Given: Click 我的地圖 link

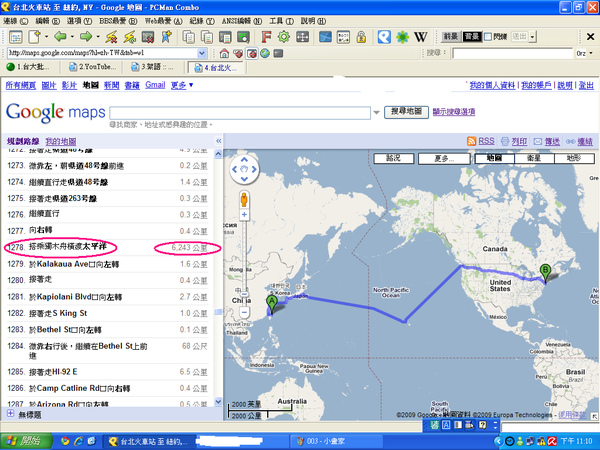Looking at the screenshot, I should [x=60, y=141].
